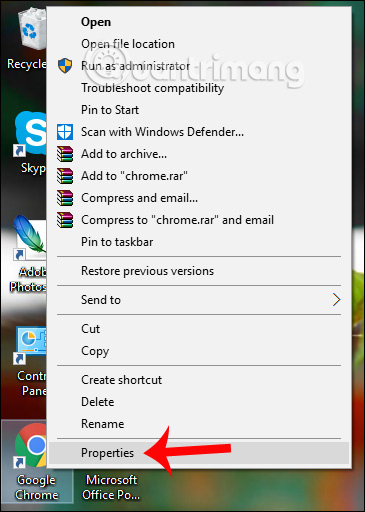Click WinRAR icon beside Compress to "chrome.rar" and email

click(65, 220)
